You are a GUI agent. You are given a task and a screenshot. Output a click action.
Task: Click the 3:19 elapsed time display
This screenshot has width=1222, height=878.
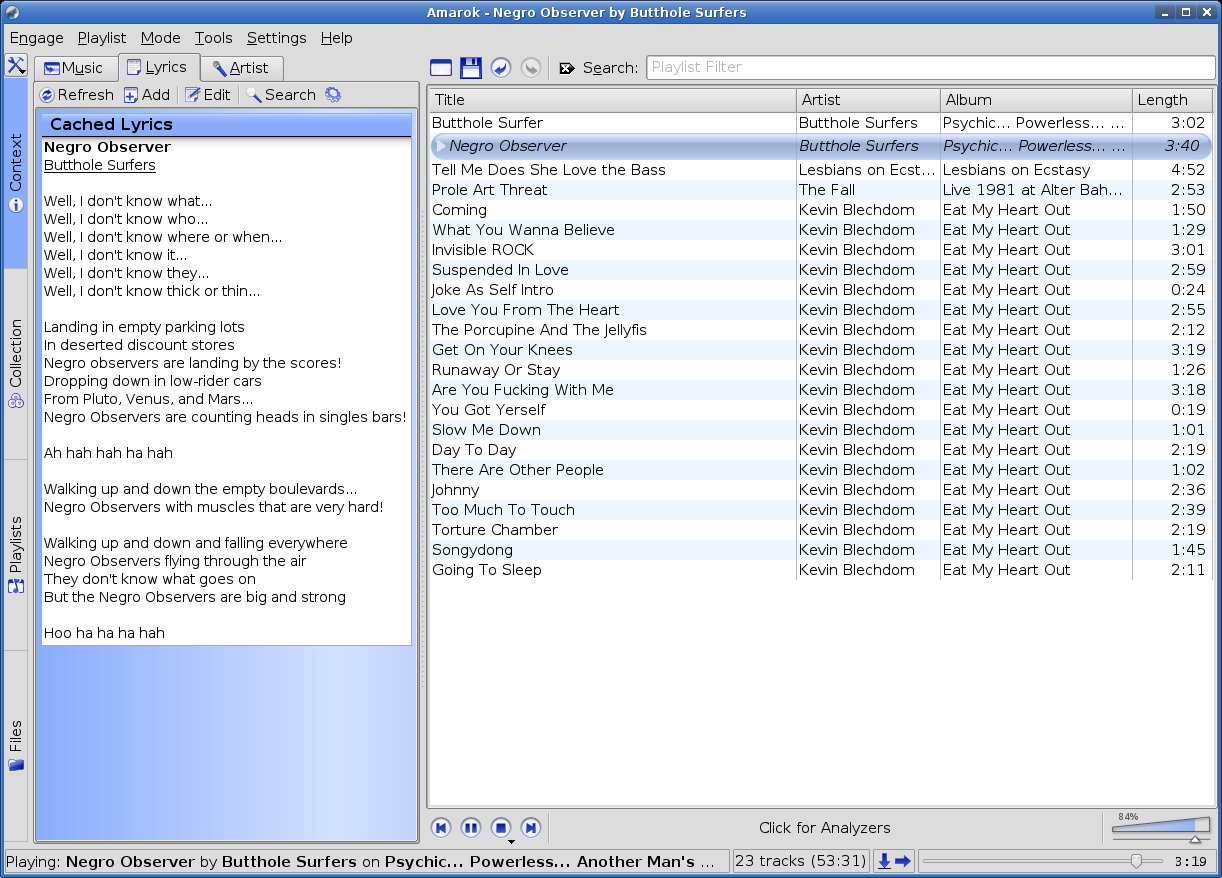tap(1189, 861)
